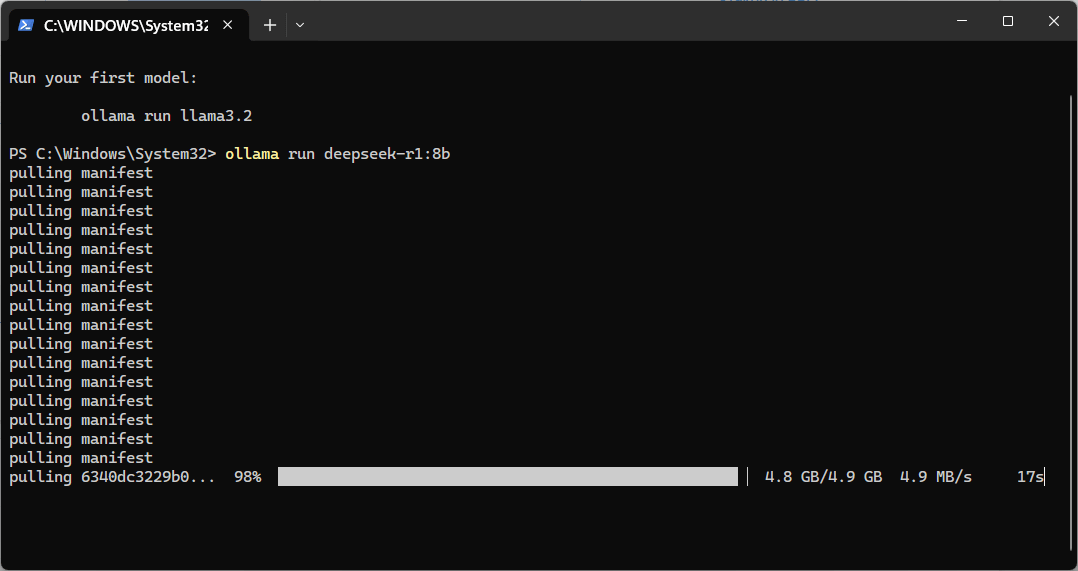Click the '4.9 MB/s' download speed
Image resolution: width=1078 pixels, height=571 pixels.
click(936, 477)
